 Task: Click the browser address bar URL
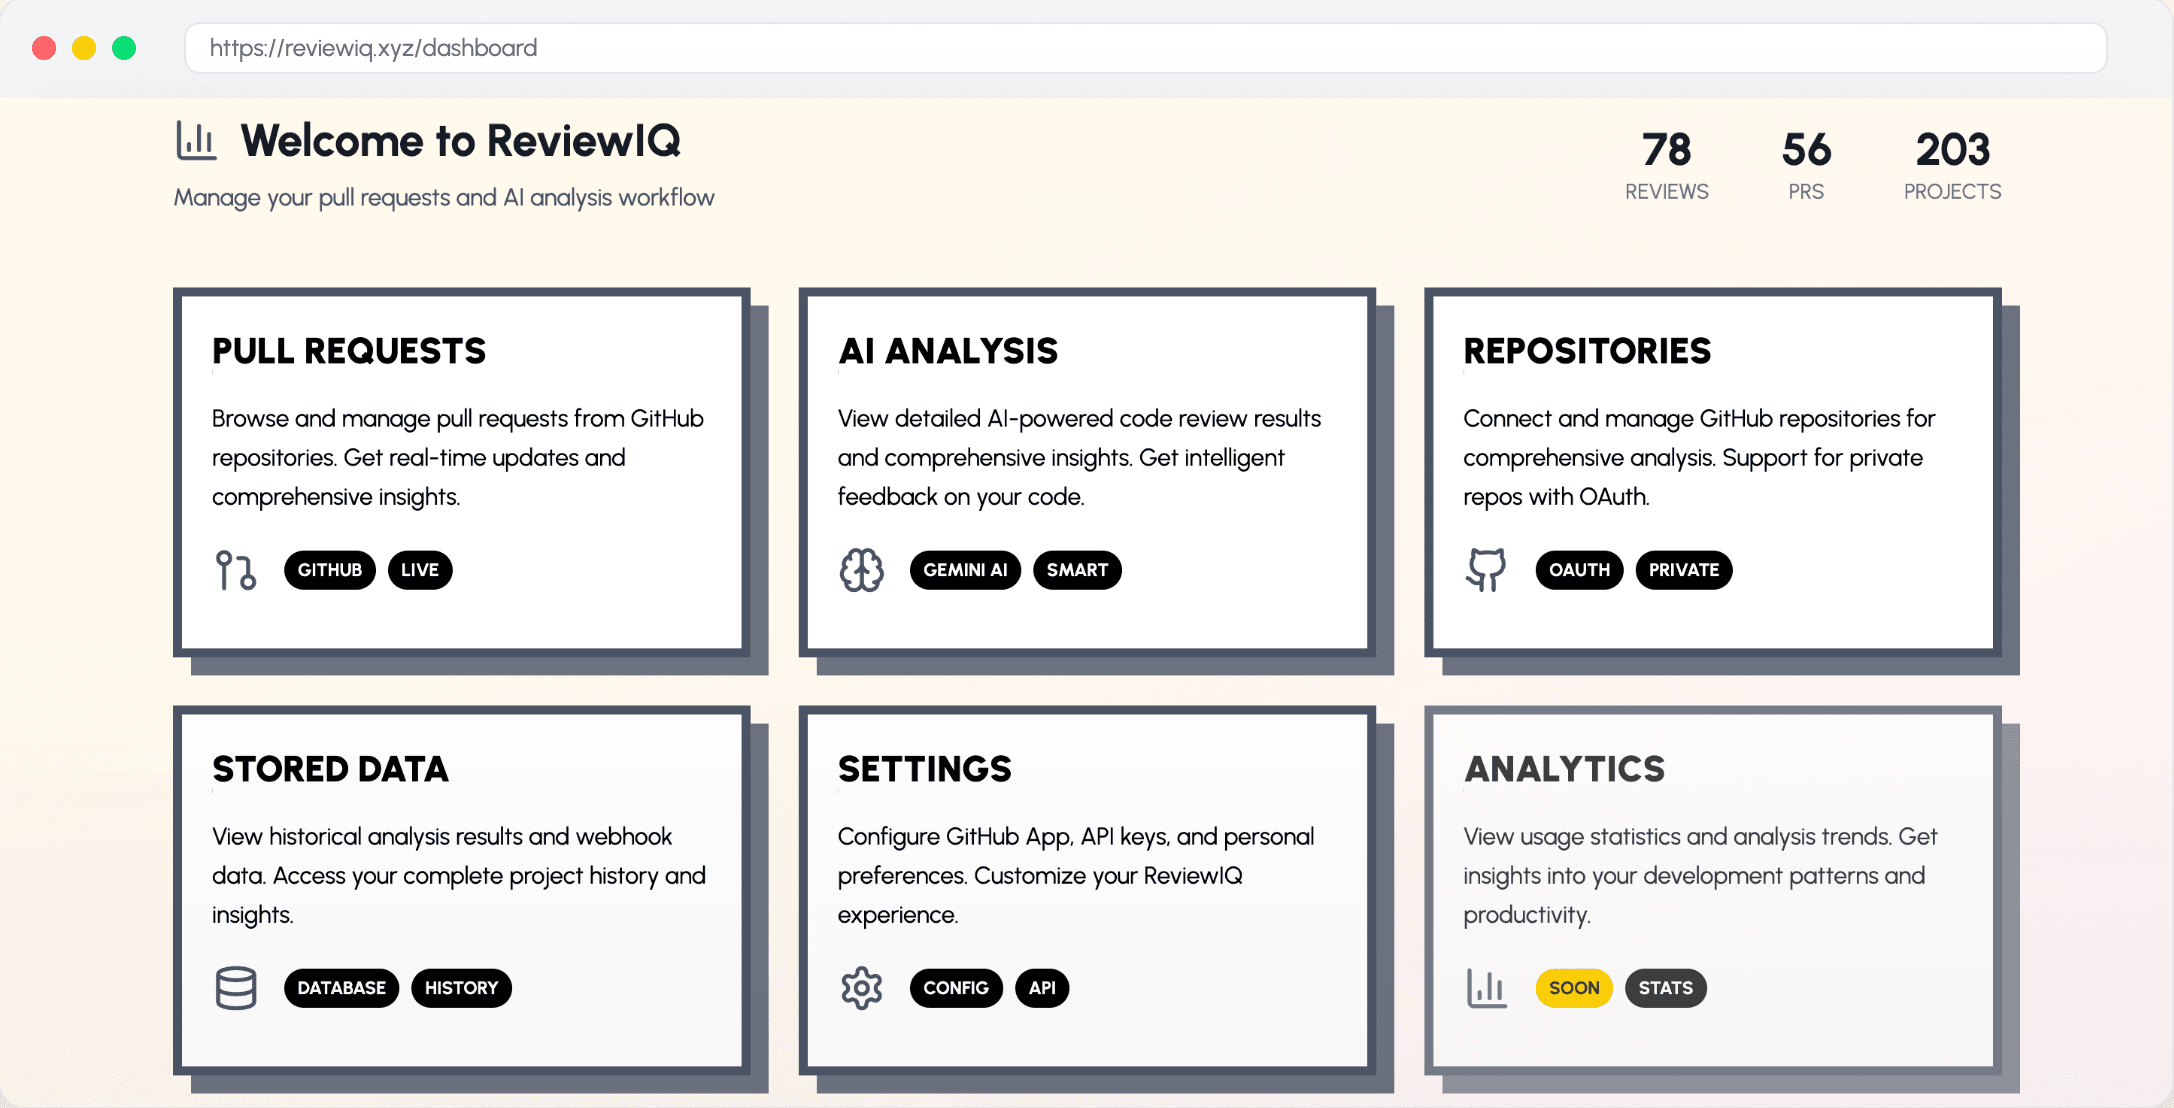373,48
